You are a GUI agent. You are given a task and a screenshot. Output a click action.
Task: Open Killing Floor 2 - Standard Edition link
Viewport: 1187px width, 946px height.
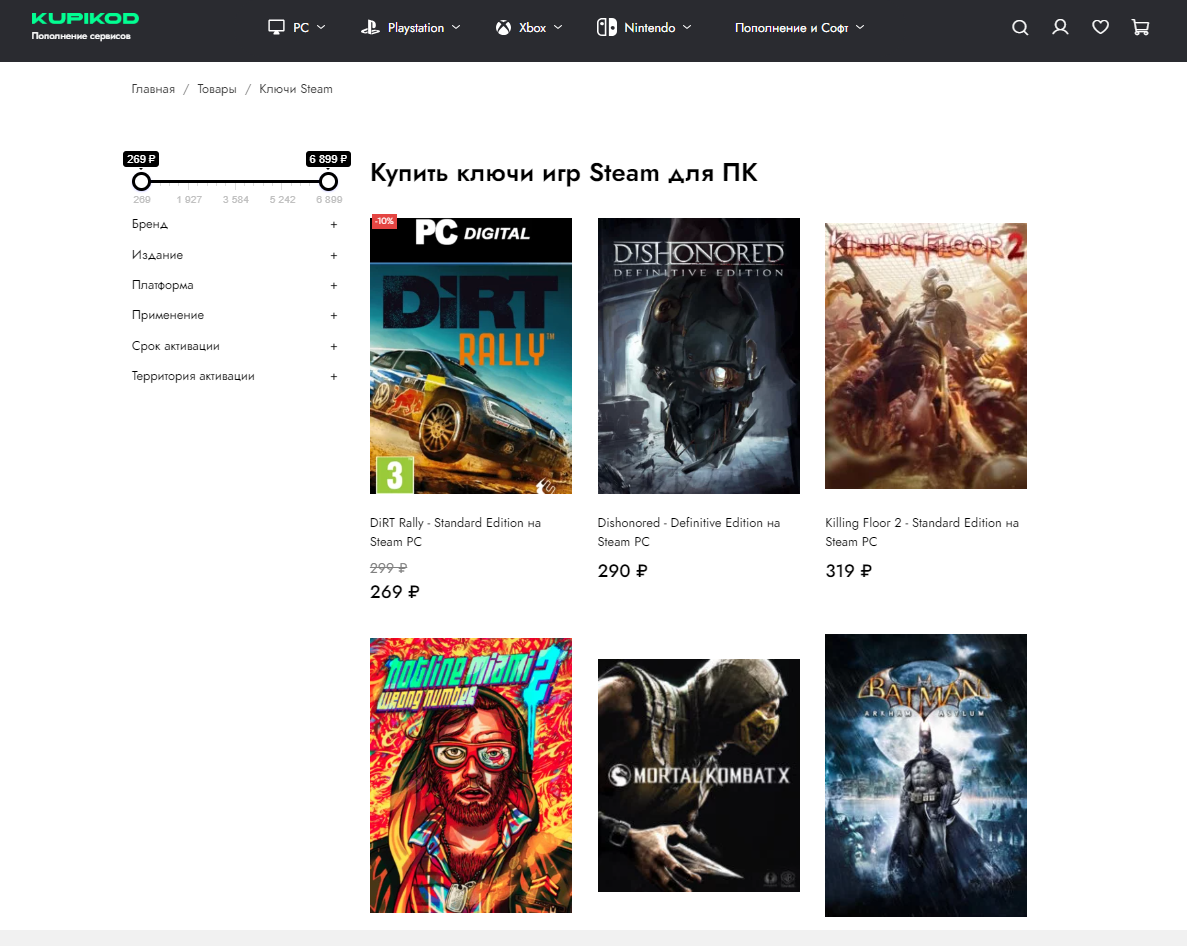[x=921, y=532]
